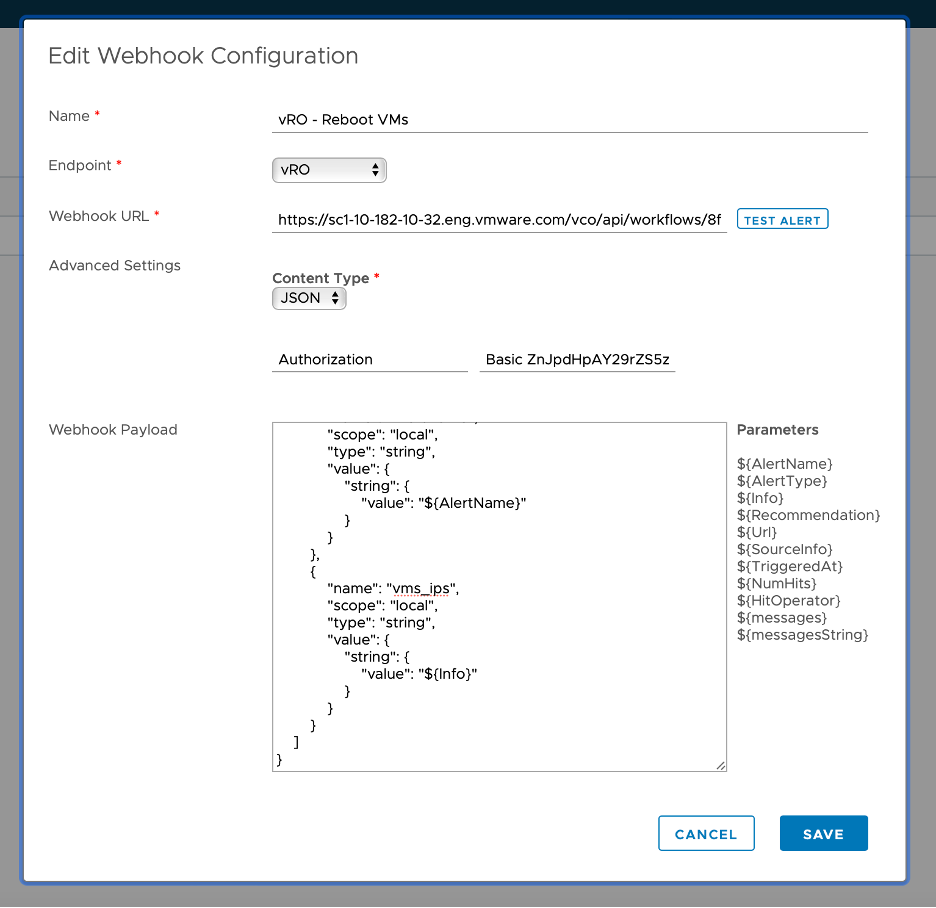This screenshot has width=936, height=908.
Task: Cancel the webhook configuration dialog
Action: [x=705, y=833]
